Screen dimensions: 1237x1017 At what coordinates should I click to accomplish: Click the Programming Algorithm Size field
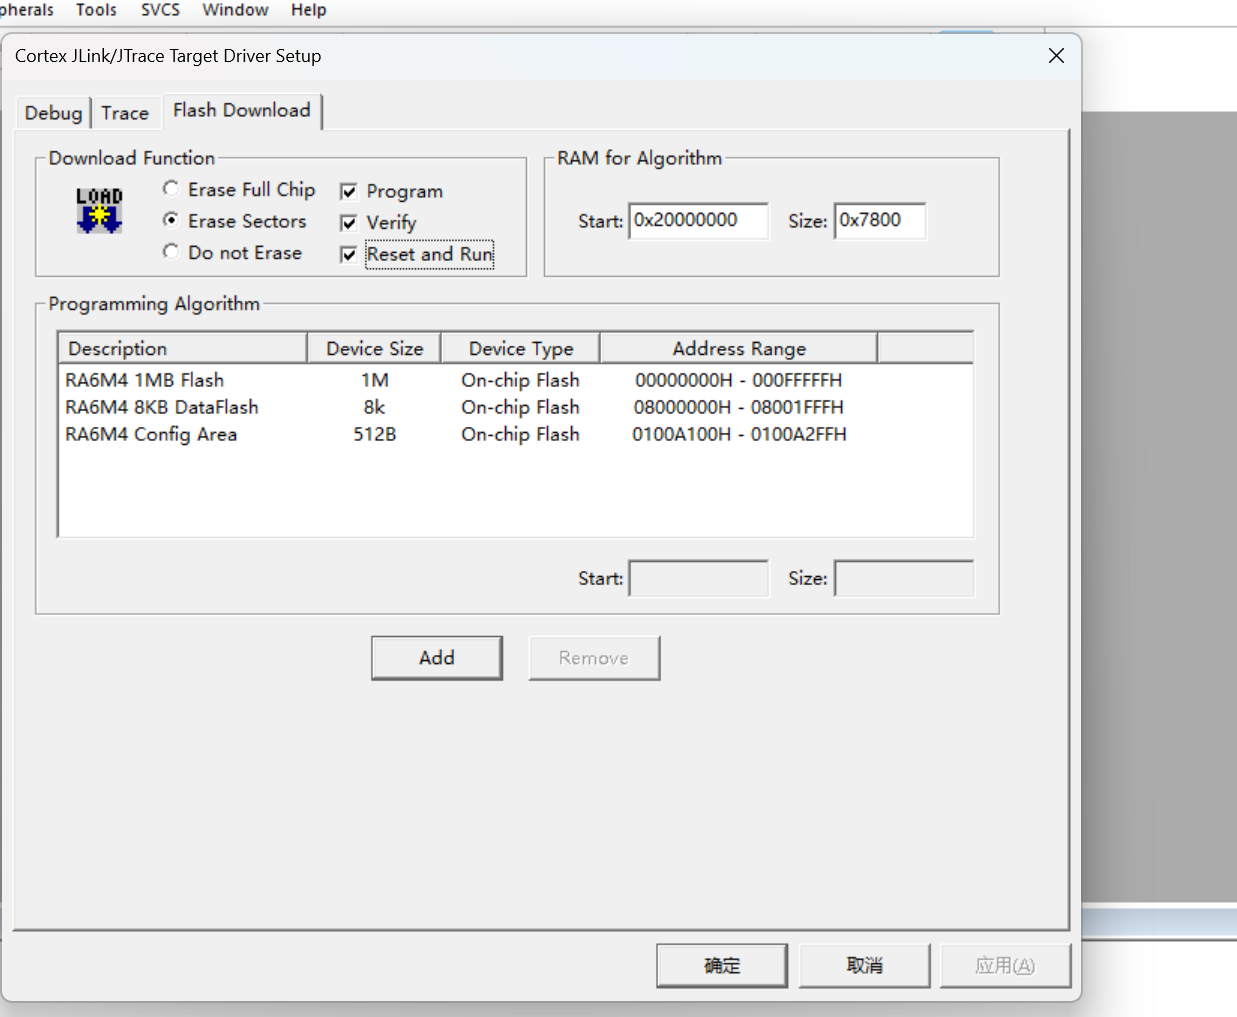(904, 578)
